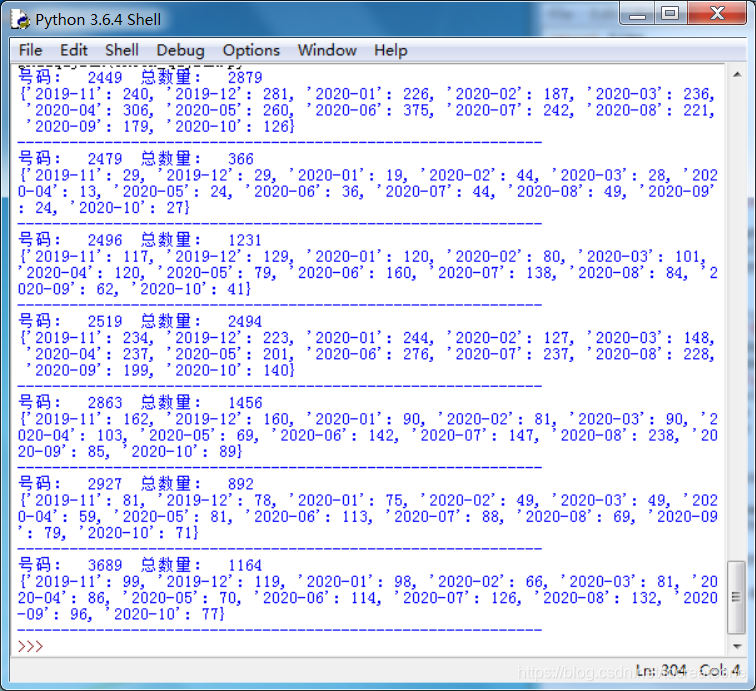The height and width of the screenshot is (691, 756).
Task: Click the total 2879 value
Action: coord(245,77)
